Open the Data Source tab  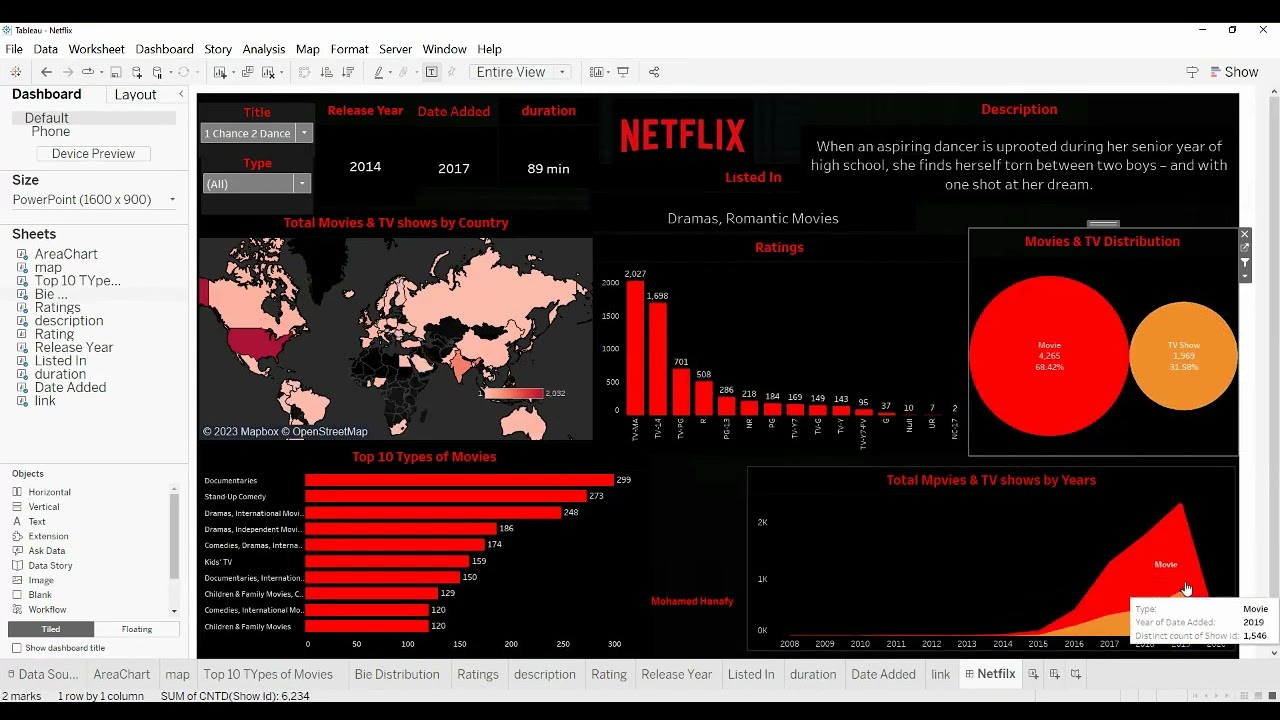[x=41, y=674]
